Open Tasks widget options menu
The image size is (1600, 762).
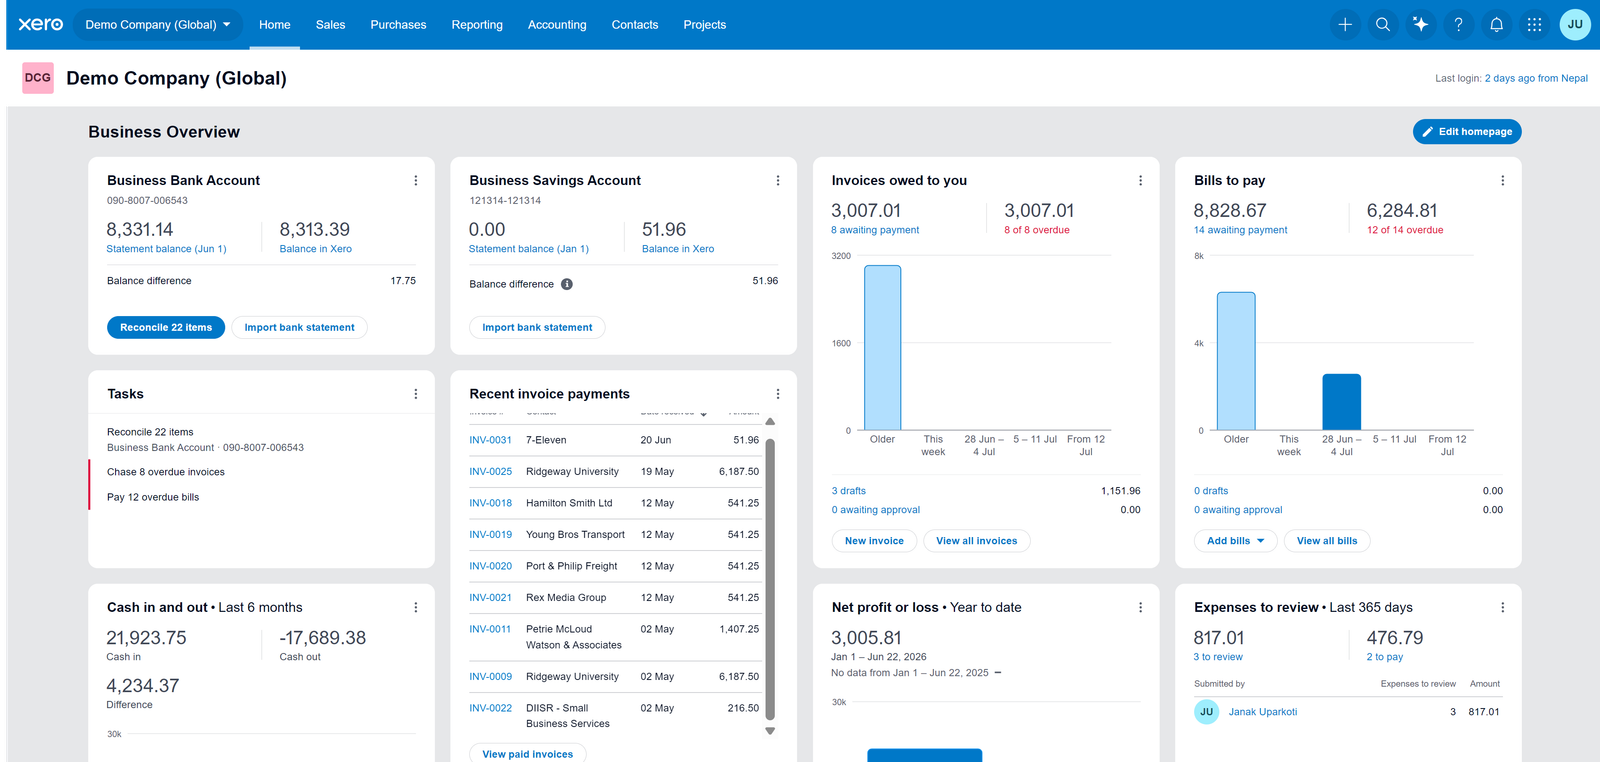click(x=416, y=394)
